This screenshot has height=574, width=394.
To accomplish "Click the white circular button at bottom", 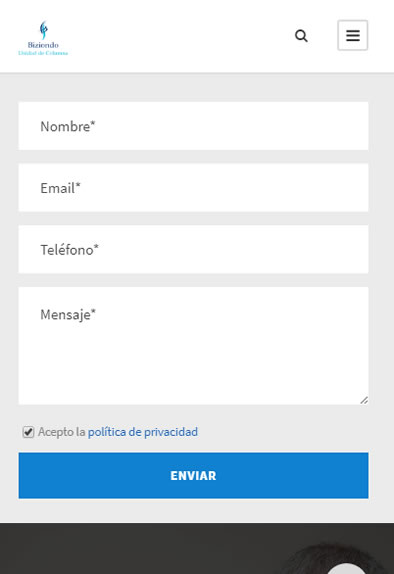I will [347, 569].
